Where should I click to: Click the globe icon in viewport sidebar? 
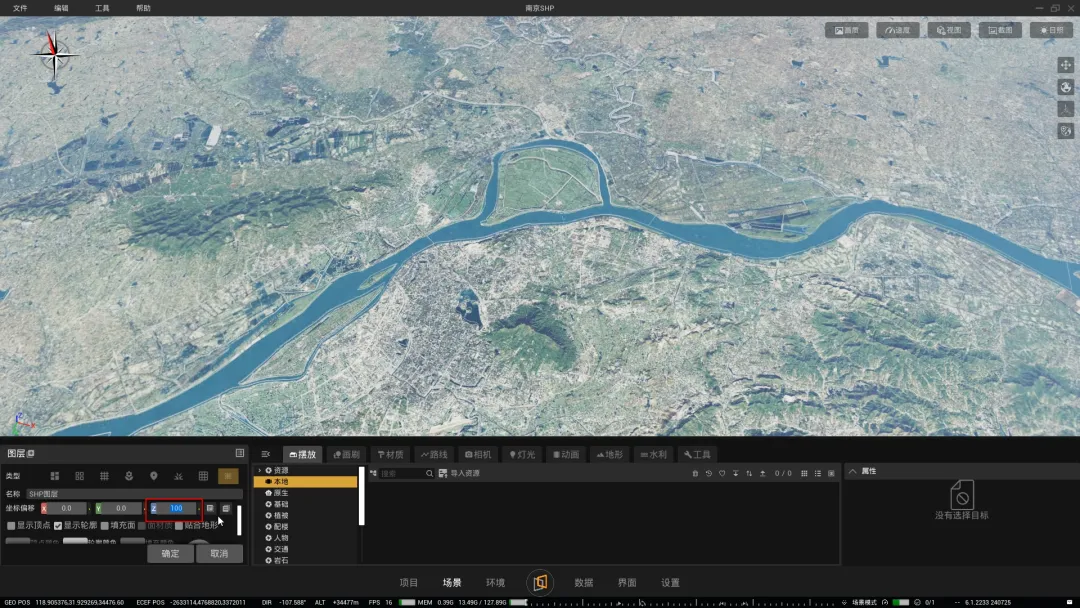(1066, 87)
